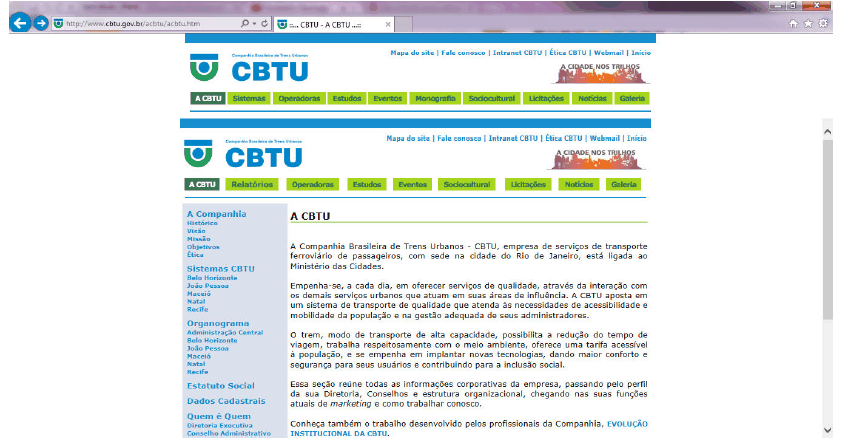This screenshot has height=444, width=851.
Task: Click upper A Cidade nos Trilhos banner
Action: click(601, 73)
